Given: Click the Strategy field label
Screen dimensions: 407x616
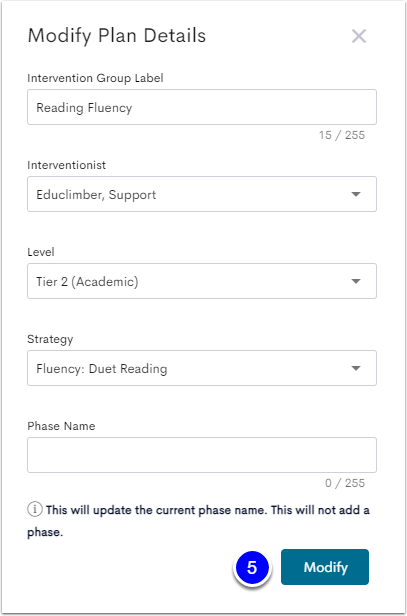Looking at the screenshot, I should tap(50, 339).
